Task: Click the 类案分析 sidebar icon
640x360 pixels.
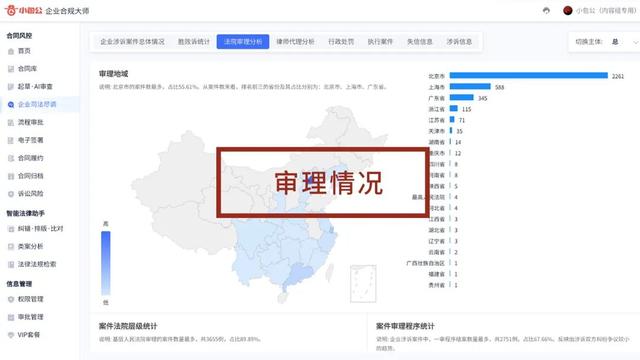Action: 11,247
